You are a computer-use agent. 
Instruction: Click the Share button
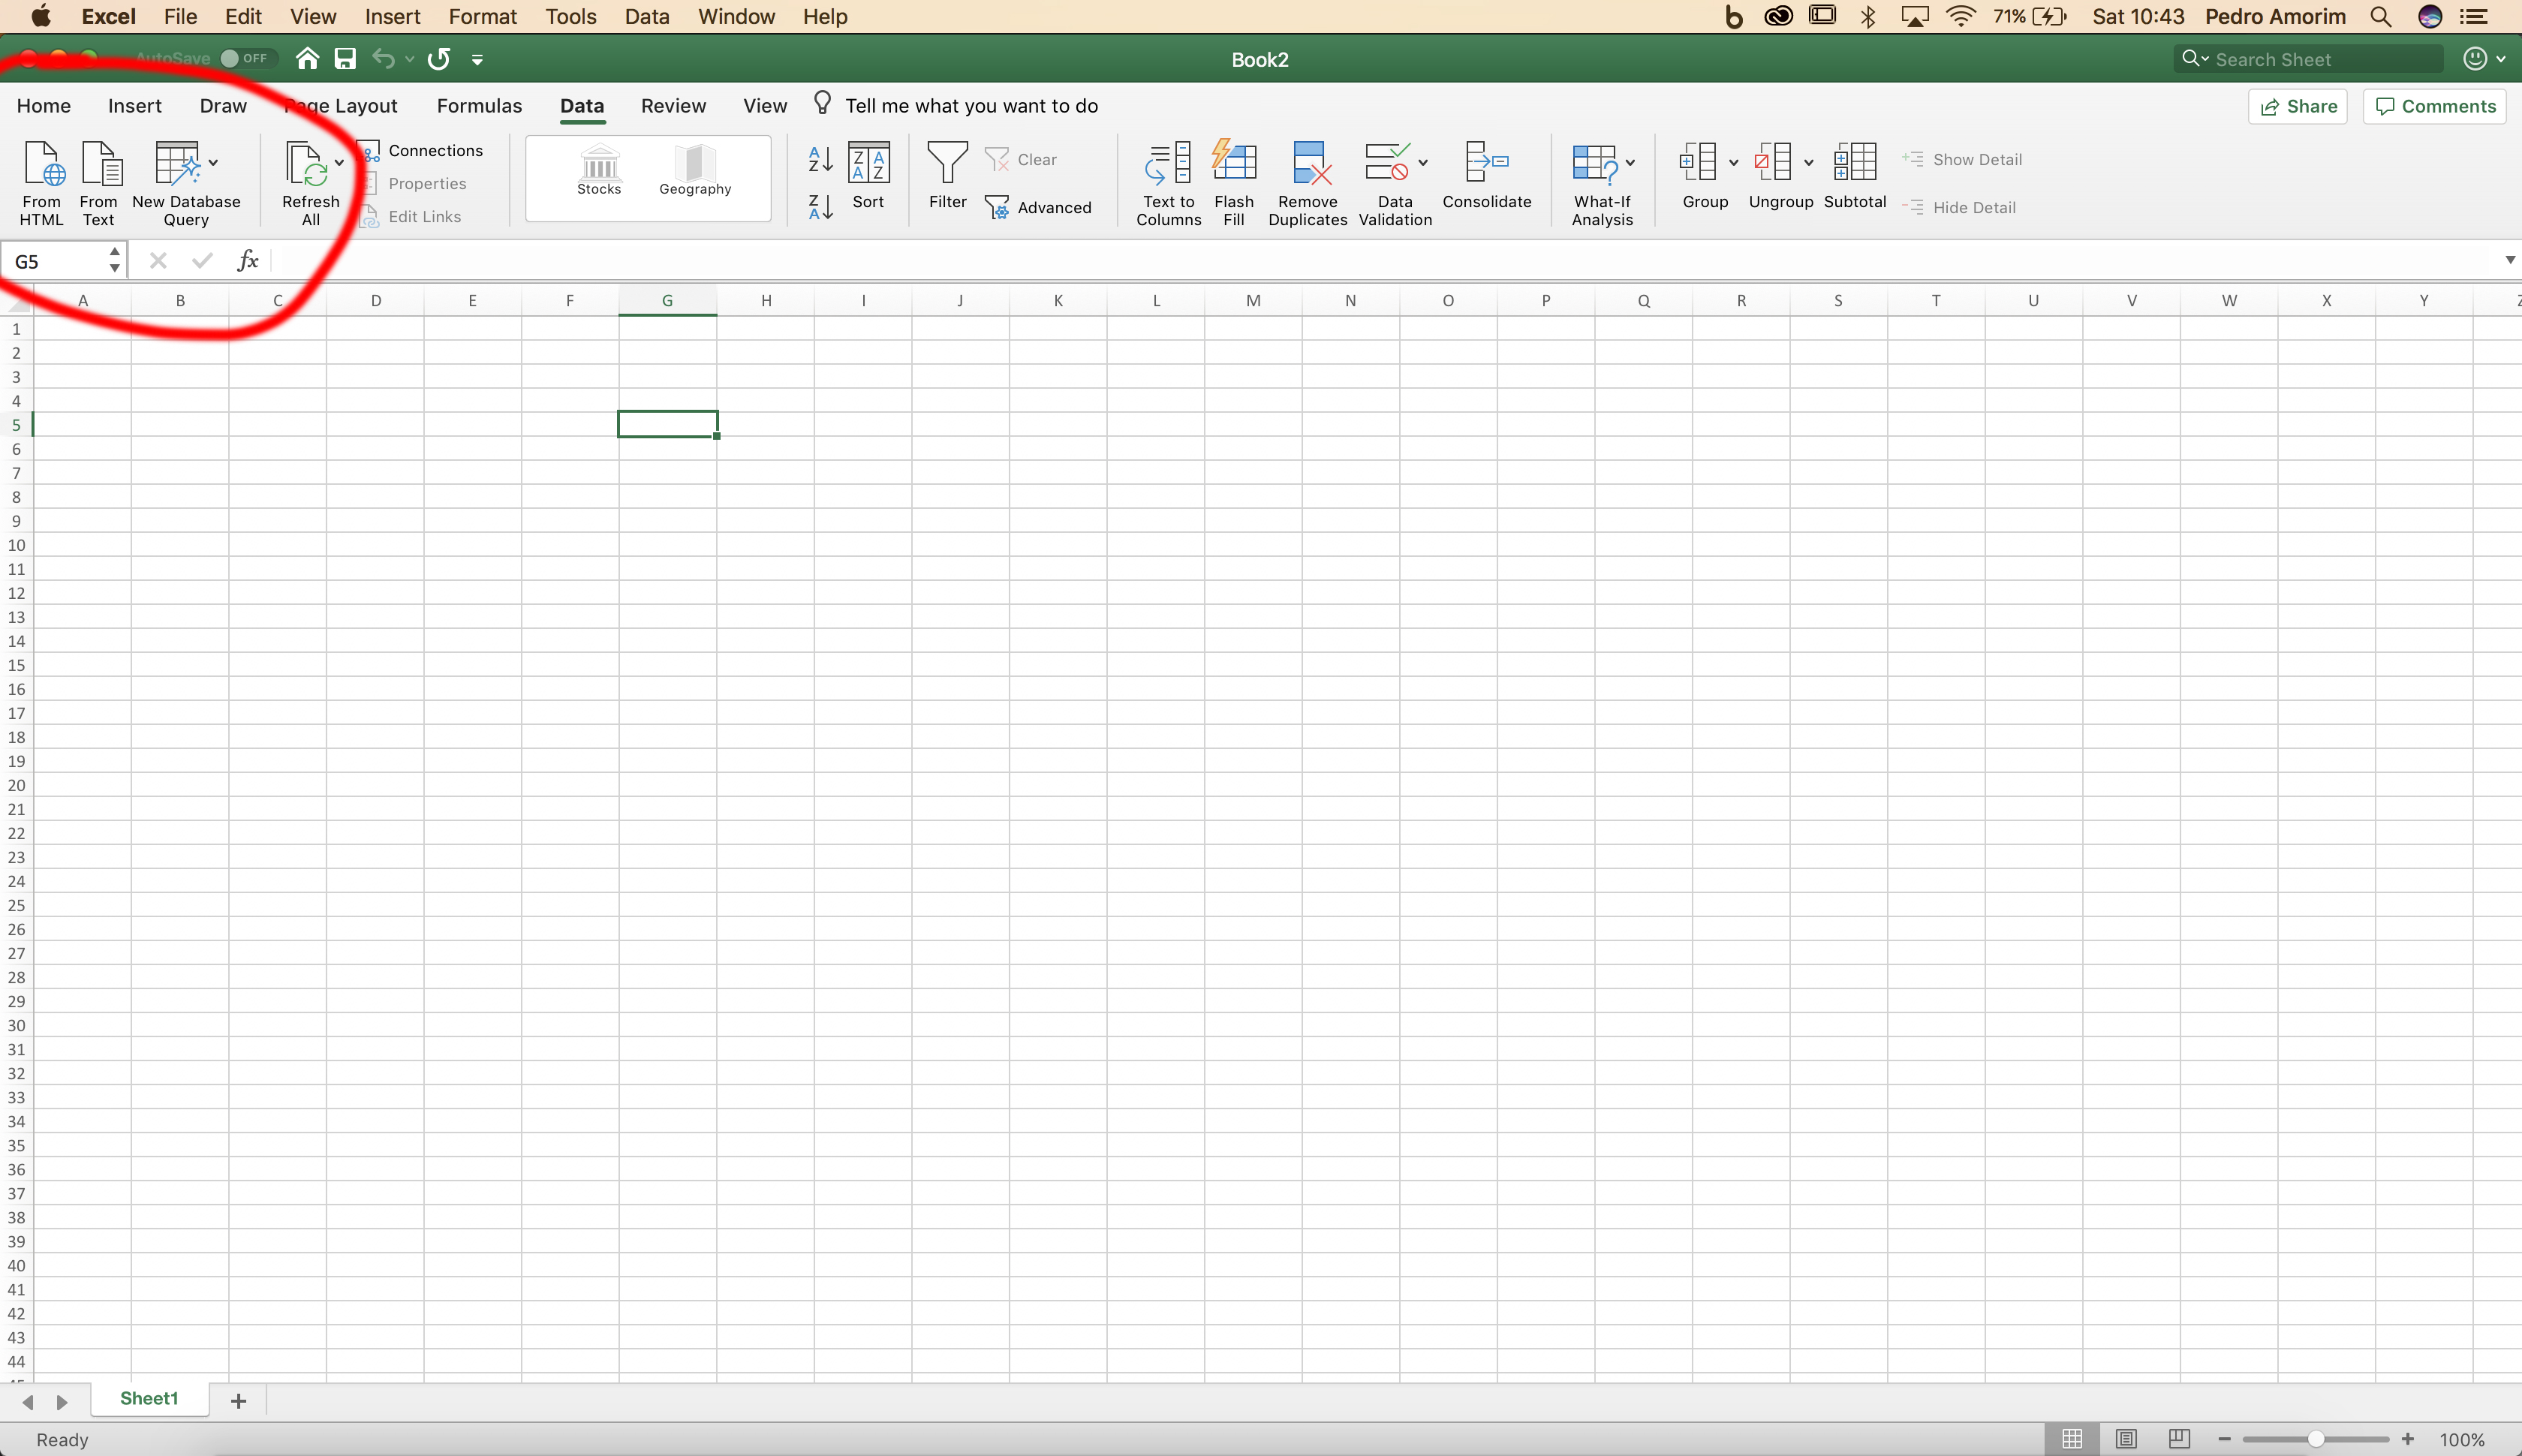pos(2298,106)
